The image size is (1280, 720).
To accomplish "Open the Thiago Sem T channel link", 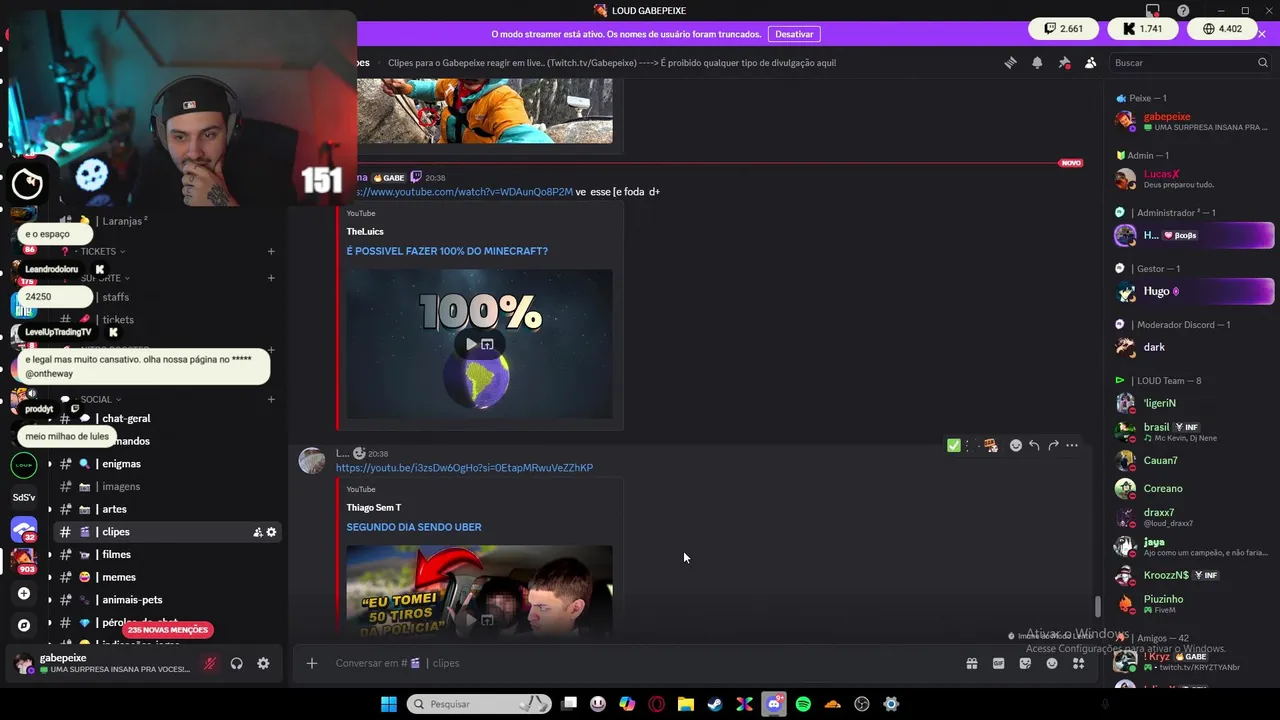I will point(374,508).
